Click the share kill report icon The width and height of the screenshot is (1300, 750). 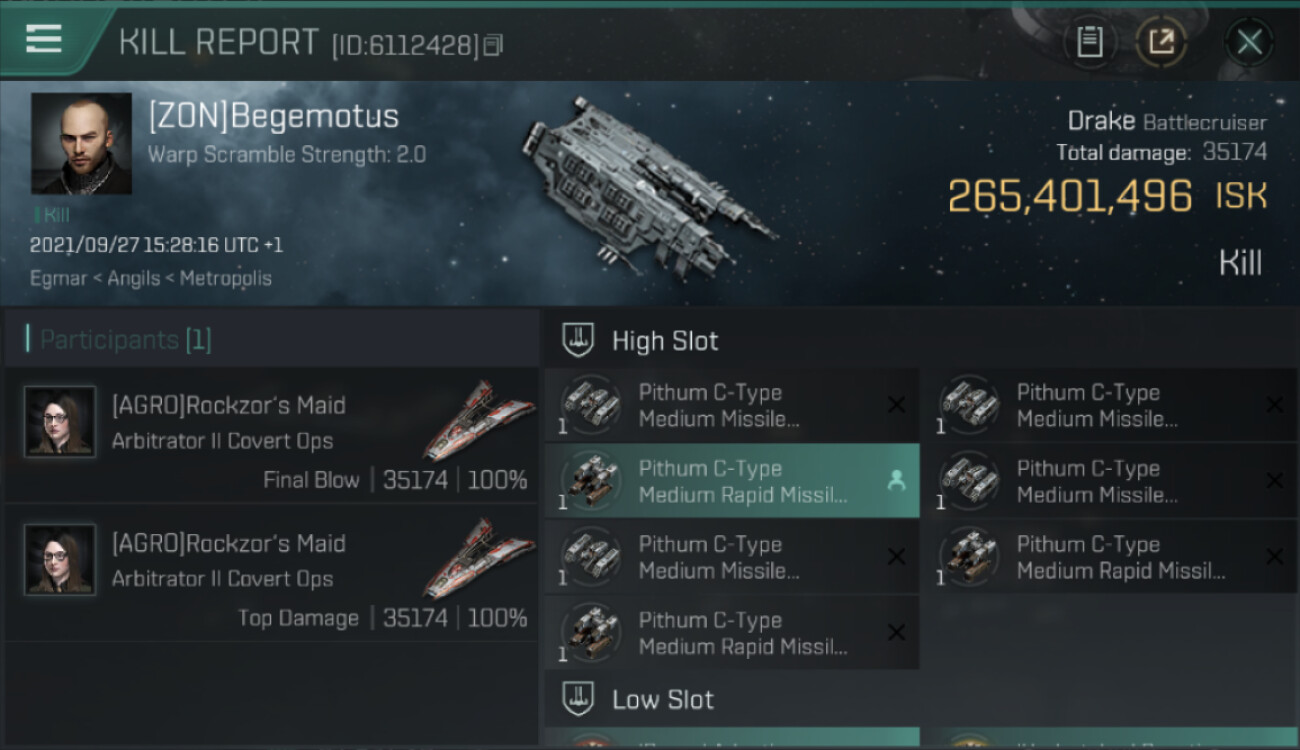(1161, 42)
